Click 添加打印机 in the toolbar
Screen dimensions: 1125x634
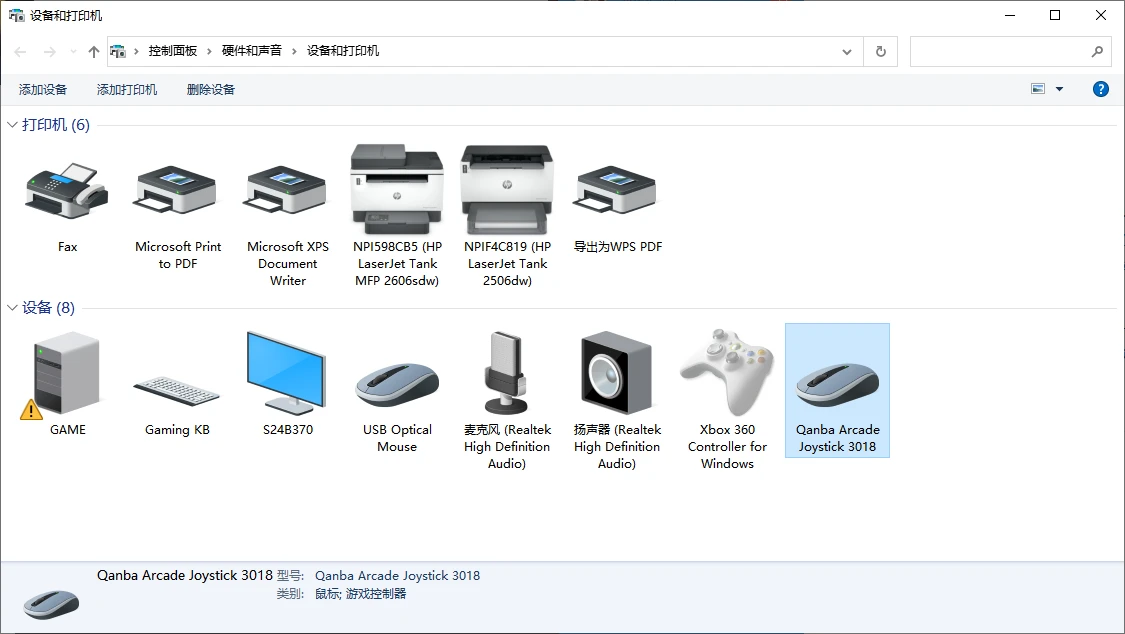coord(126,90)
